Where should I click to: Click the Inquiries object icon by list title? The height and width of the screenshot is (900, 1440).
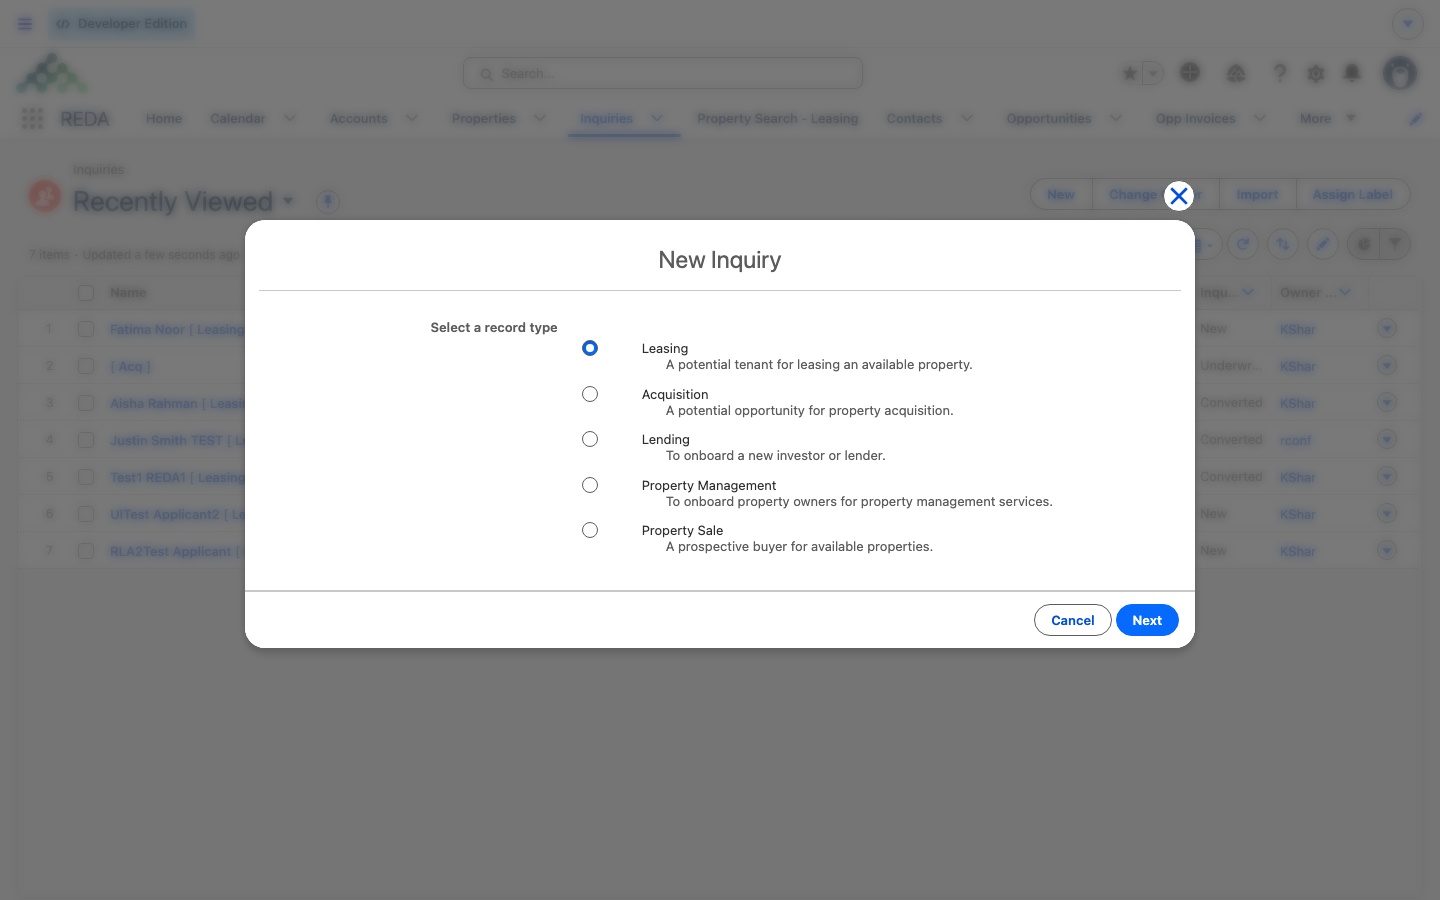(45, 195)
